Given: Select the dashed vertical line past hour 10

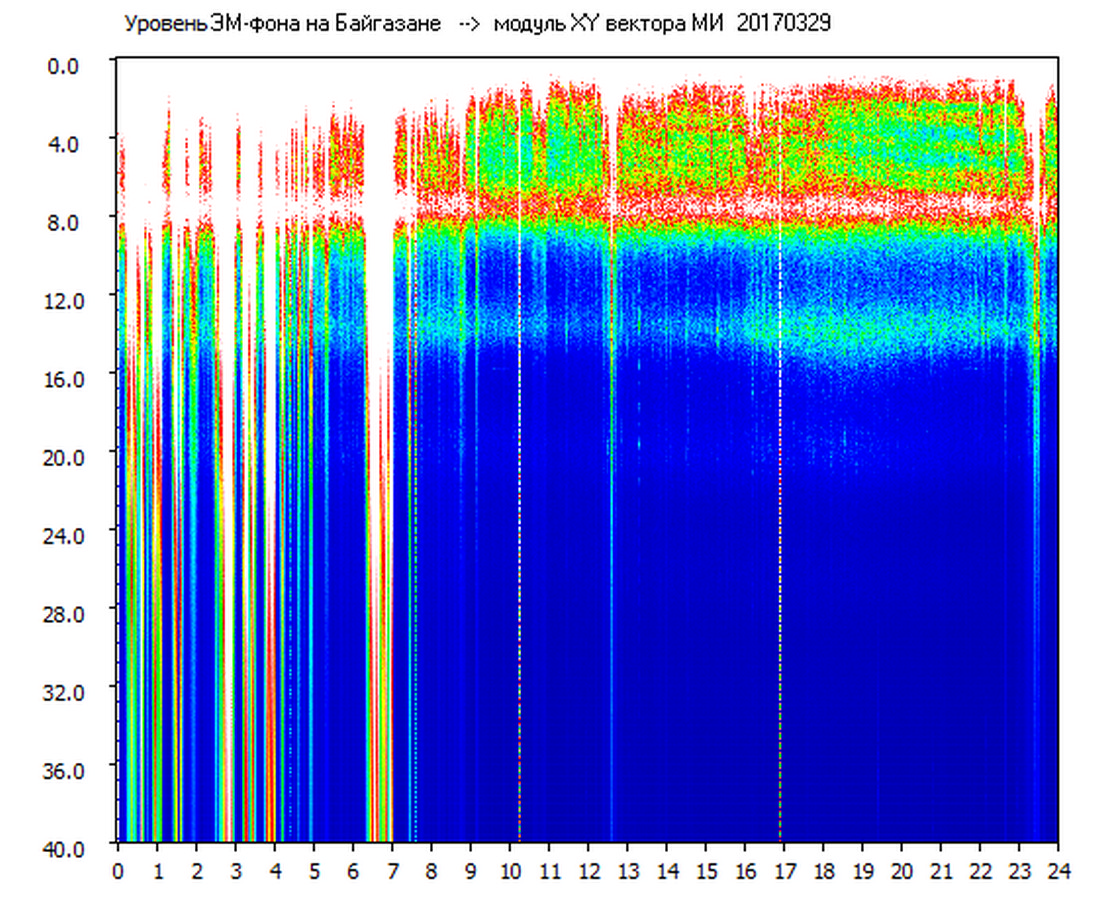Looking at the screenshot, I should click(519, 500).
